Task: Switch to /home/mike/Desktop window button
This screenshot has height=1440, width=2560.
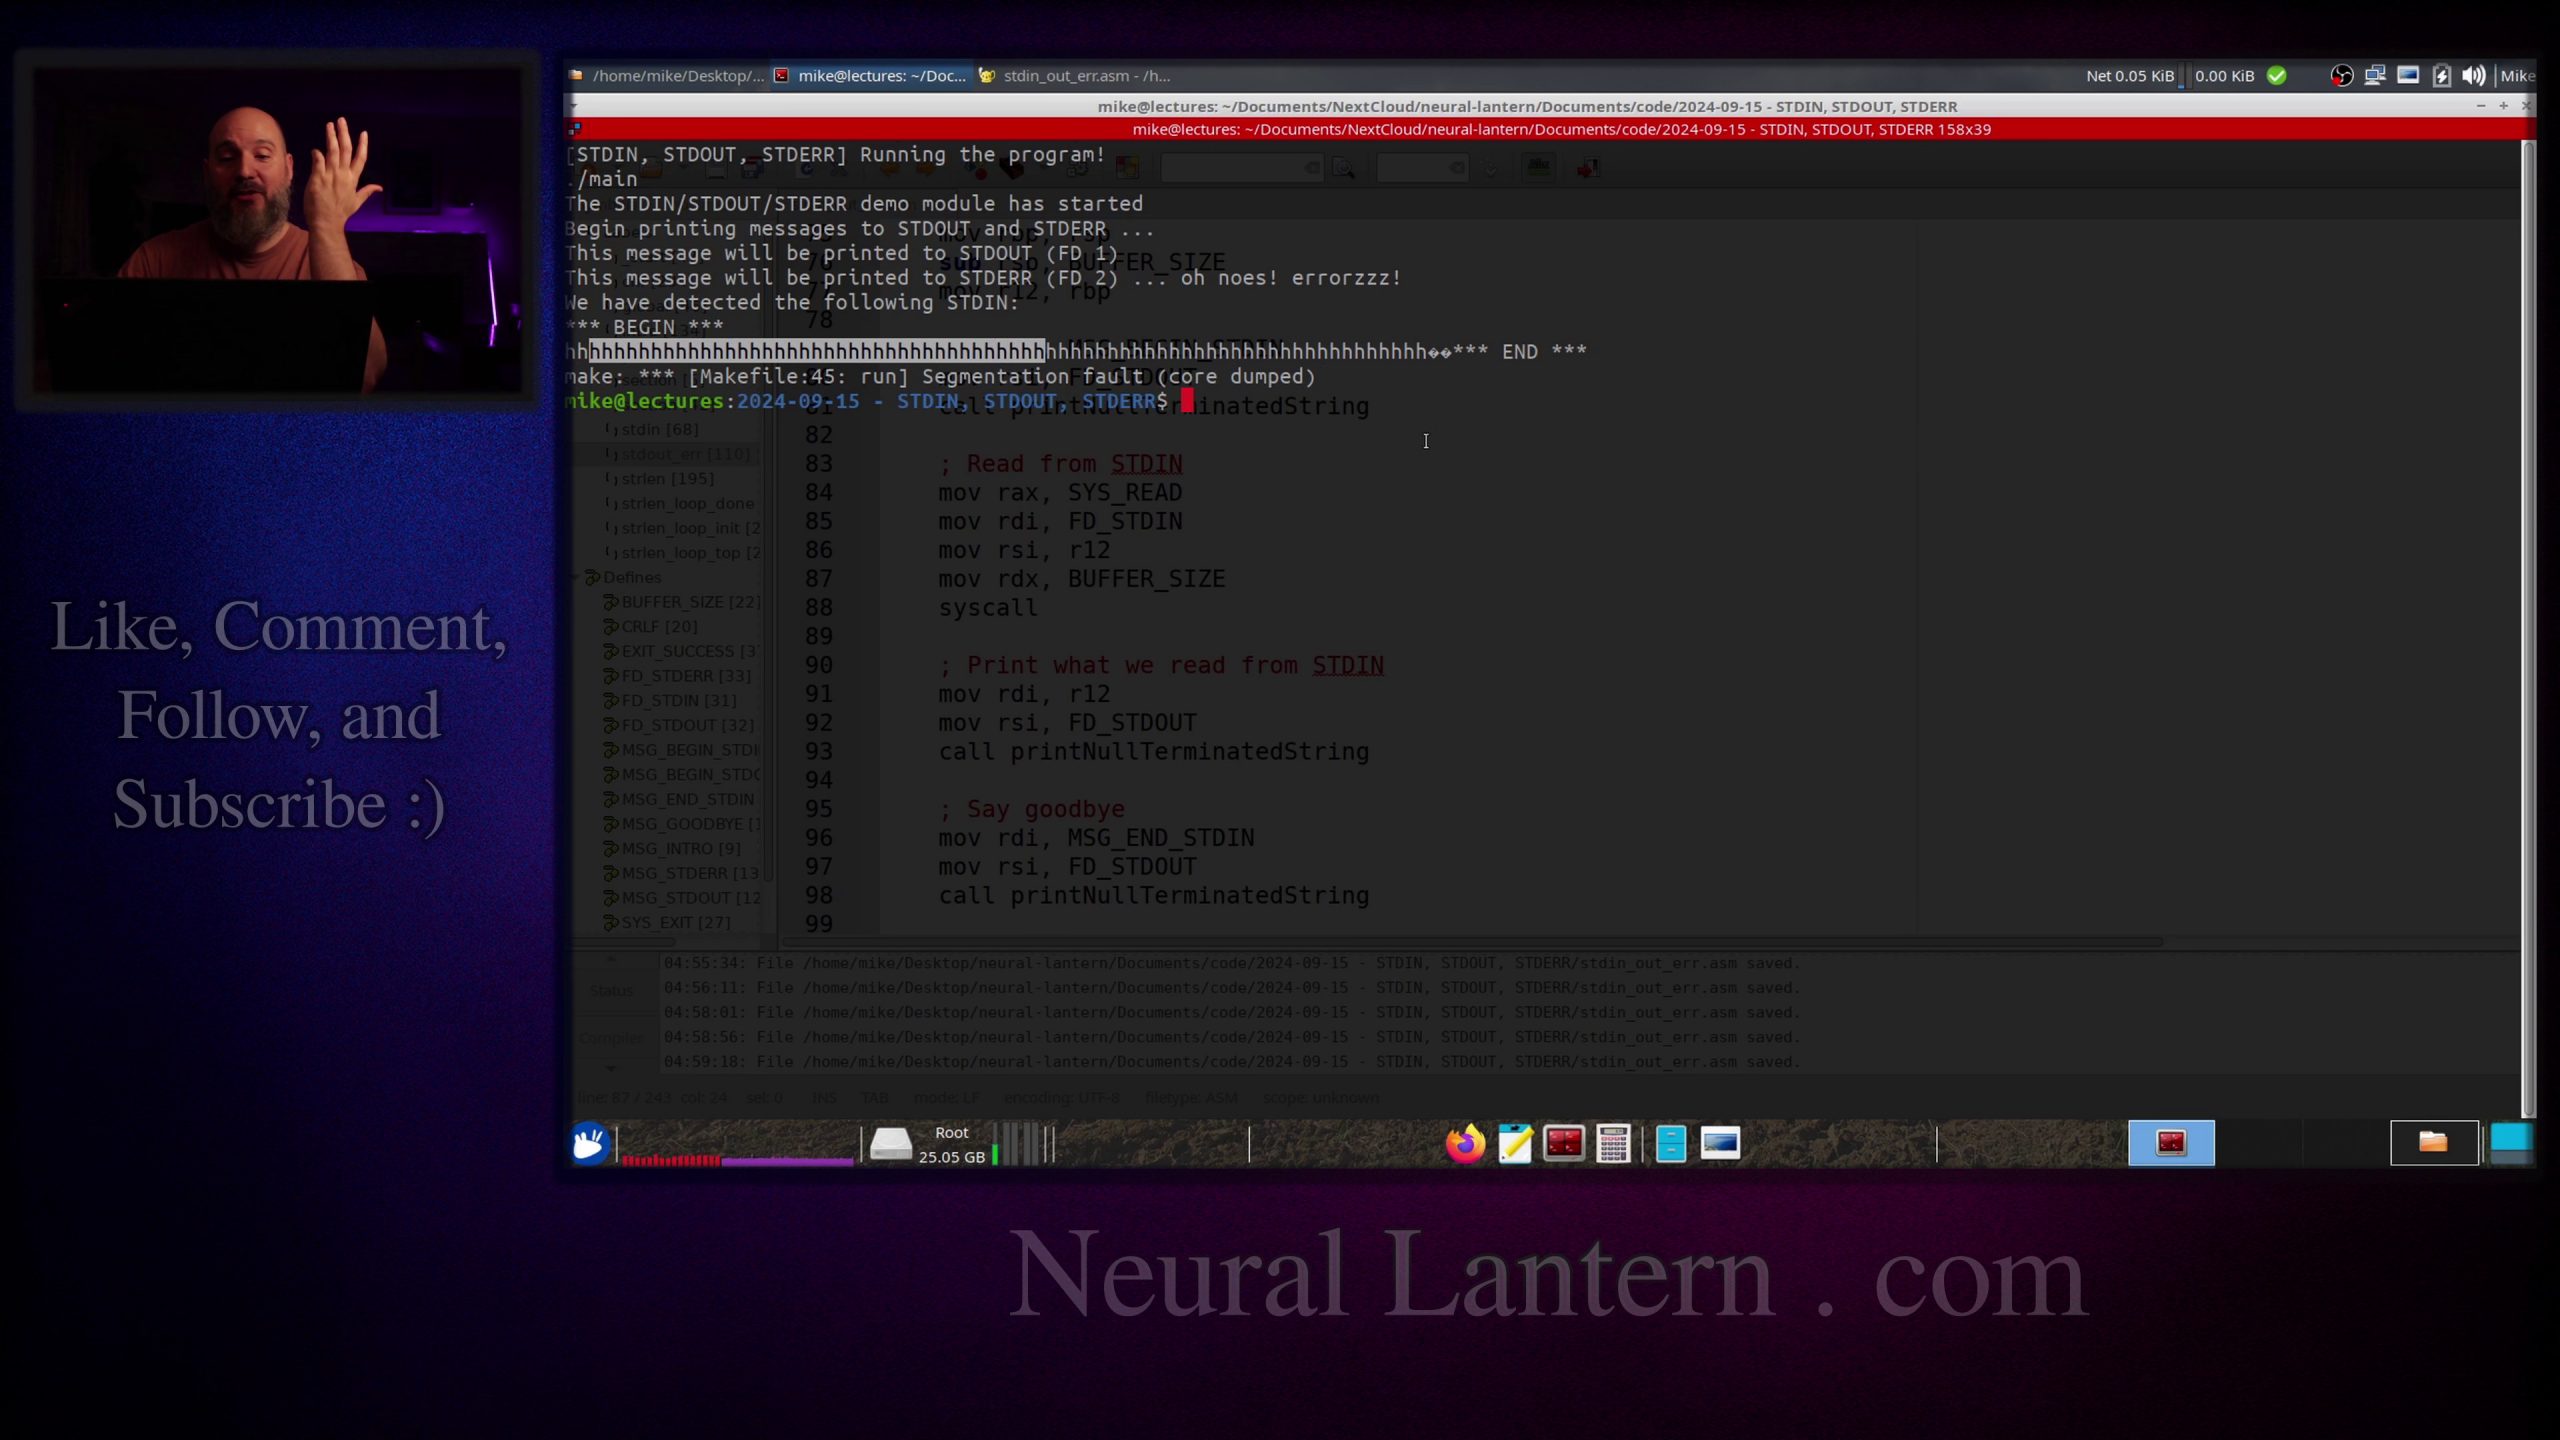Action: click(x=666, y=76)
